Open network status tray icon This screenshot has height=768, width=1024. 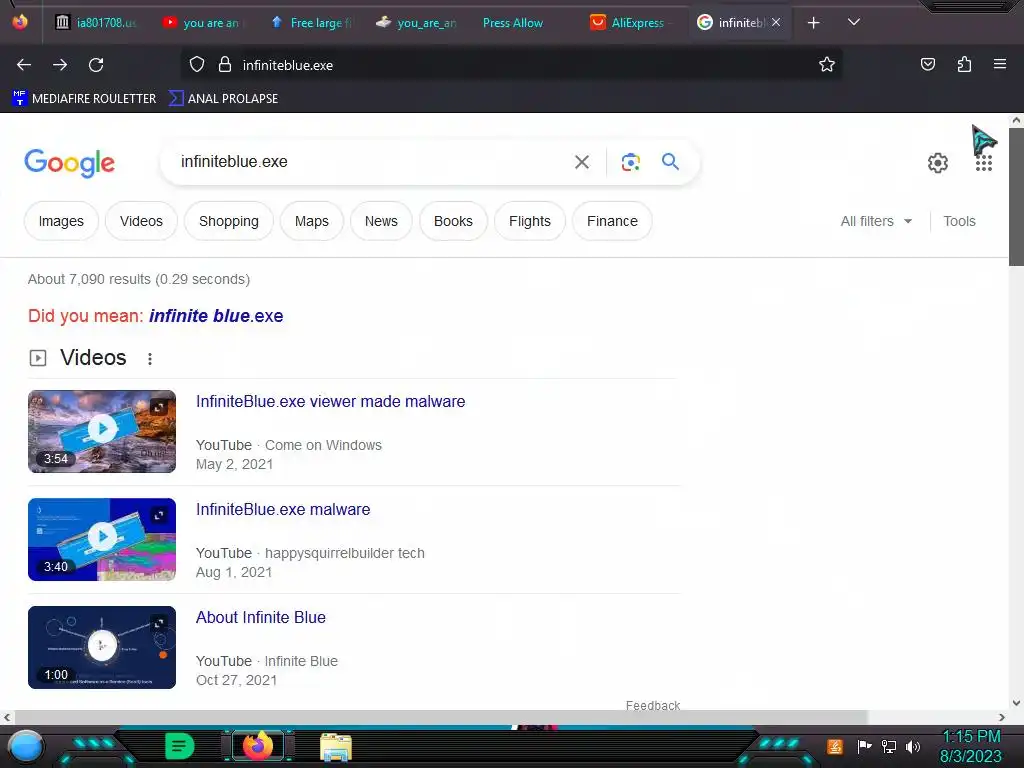pos(889,746)
